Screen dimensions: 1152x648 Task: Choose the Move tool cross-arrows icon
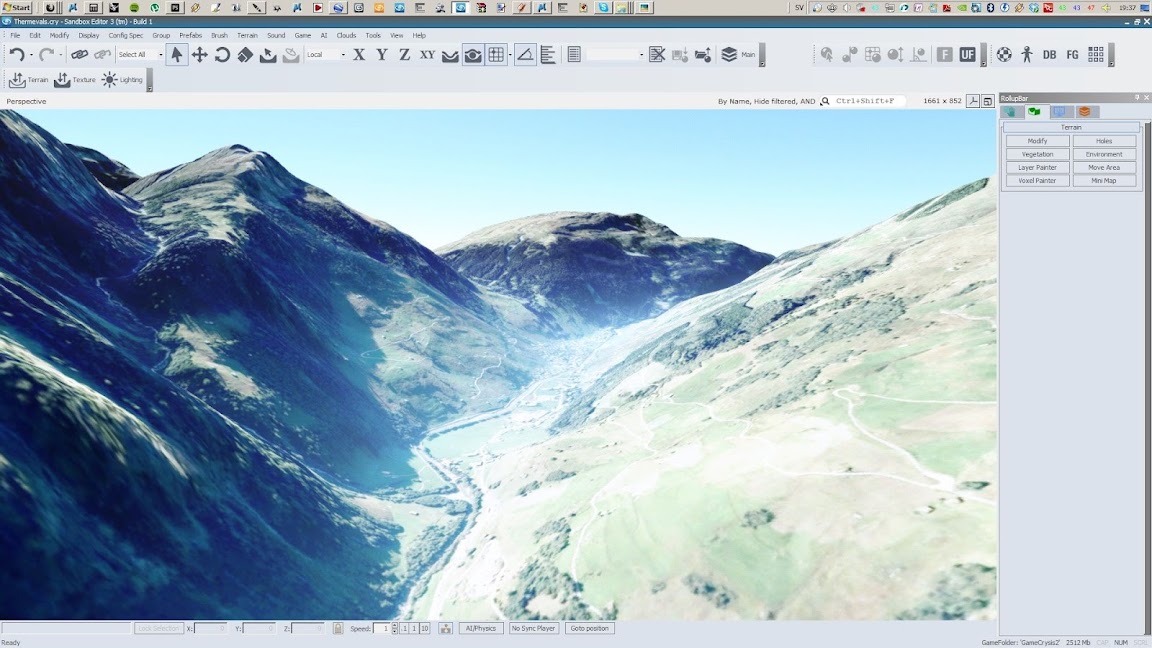[199, 54]
